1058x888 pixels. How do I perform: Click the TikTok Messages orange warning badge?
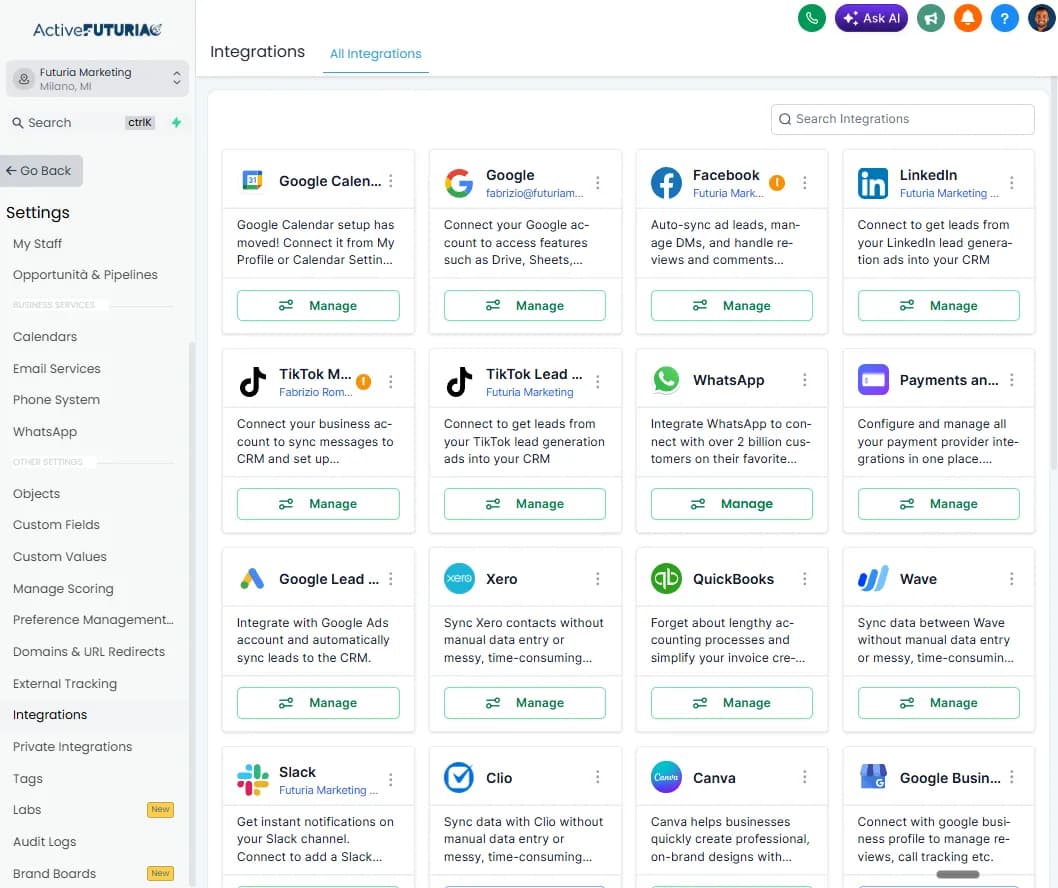(x=364, y=382)
